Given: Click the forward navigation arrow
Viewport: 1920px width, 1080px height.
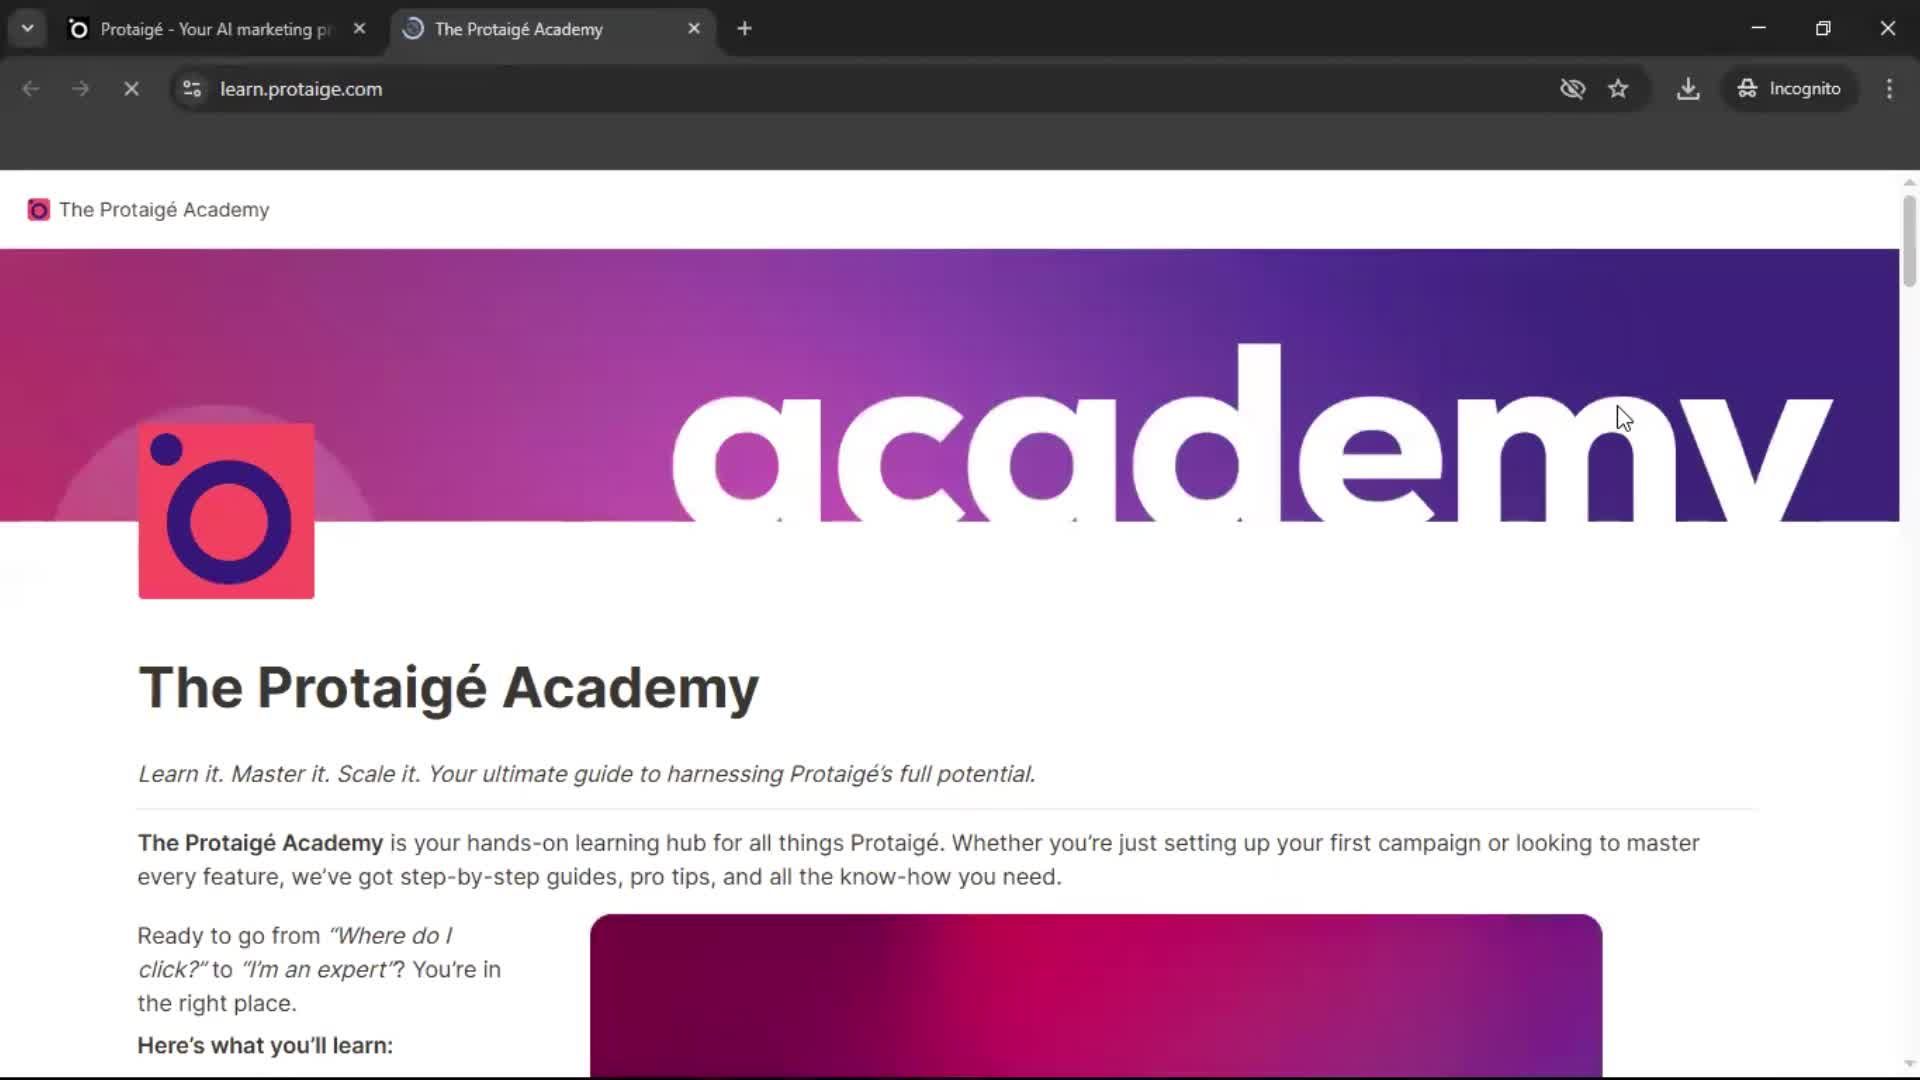Looking at the screenshot, I should [80, 88].
